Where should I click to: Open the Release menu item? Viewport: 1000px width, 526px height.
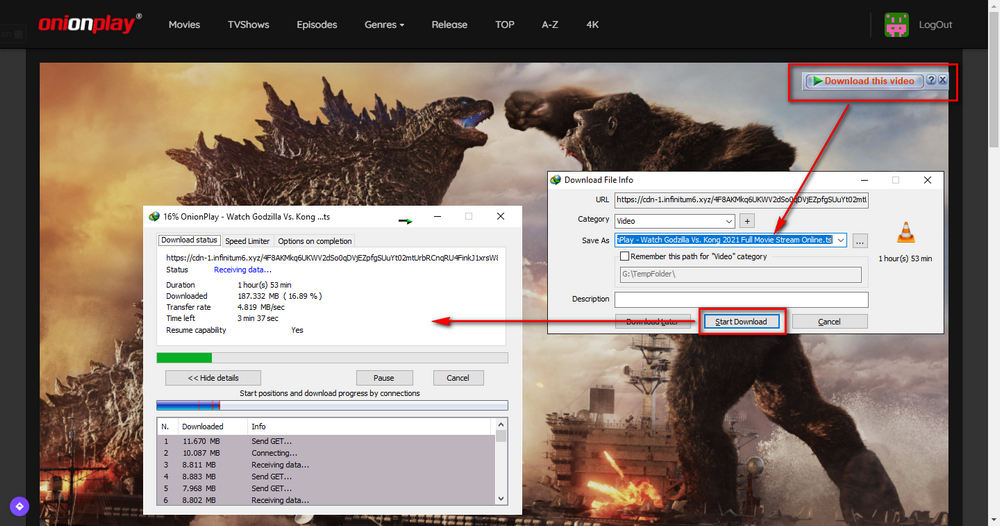pos(449,24)
